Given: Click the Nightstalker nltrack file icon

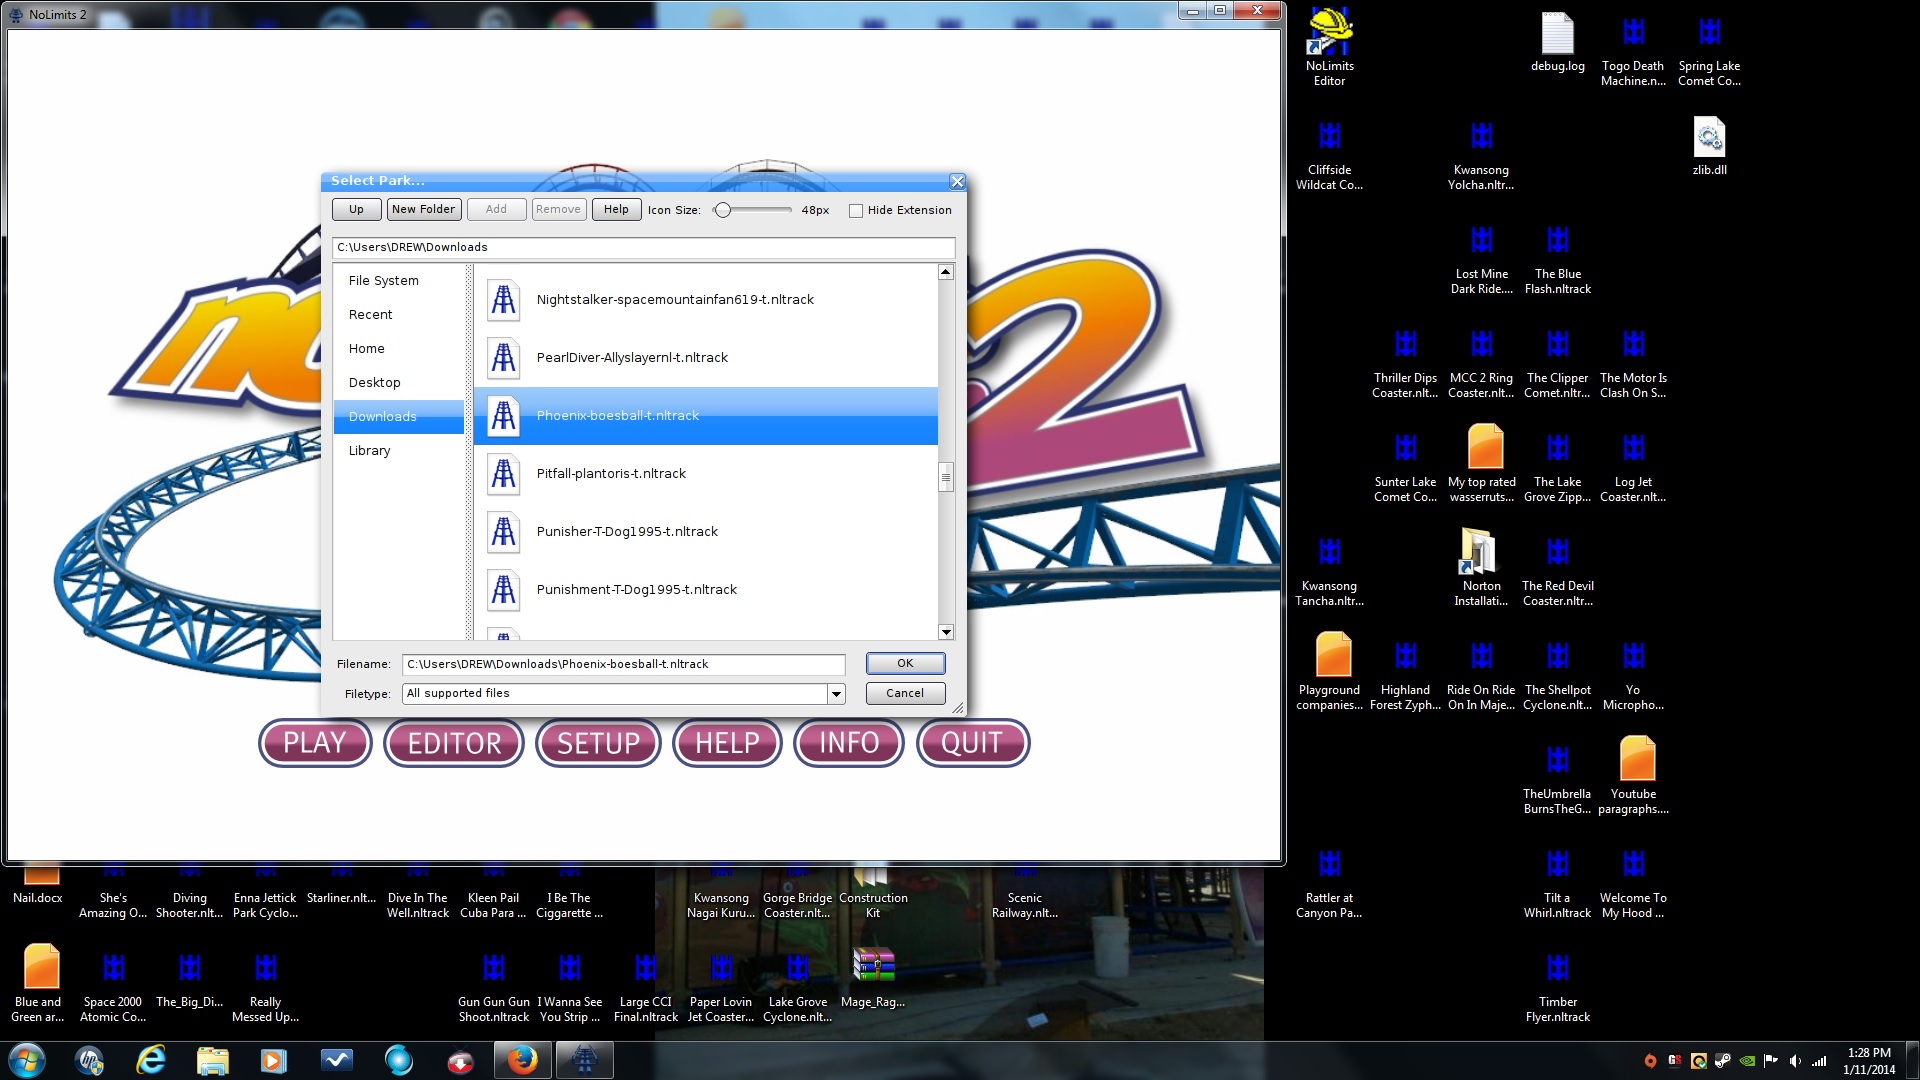Looking at the screenshot, I should point(504,300).
